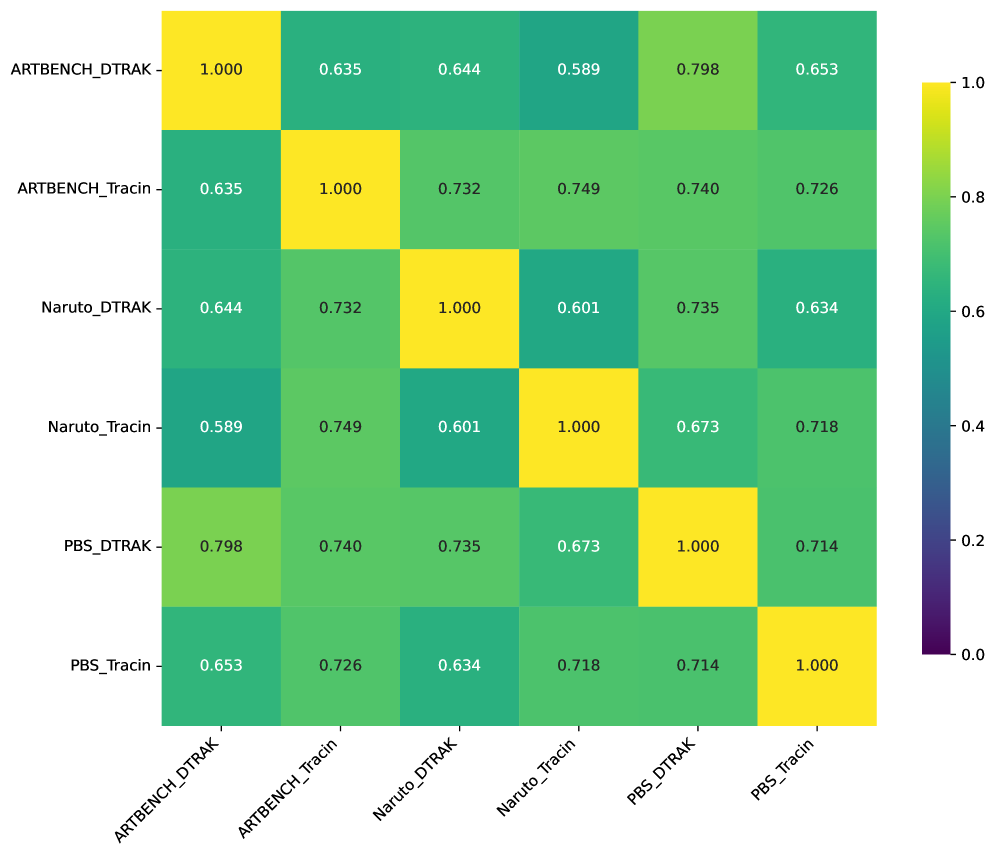The image size is (996, 857).
Task: Click the yellow top end of the colorbar
Action: coord(937,87)
